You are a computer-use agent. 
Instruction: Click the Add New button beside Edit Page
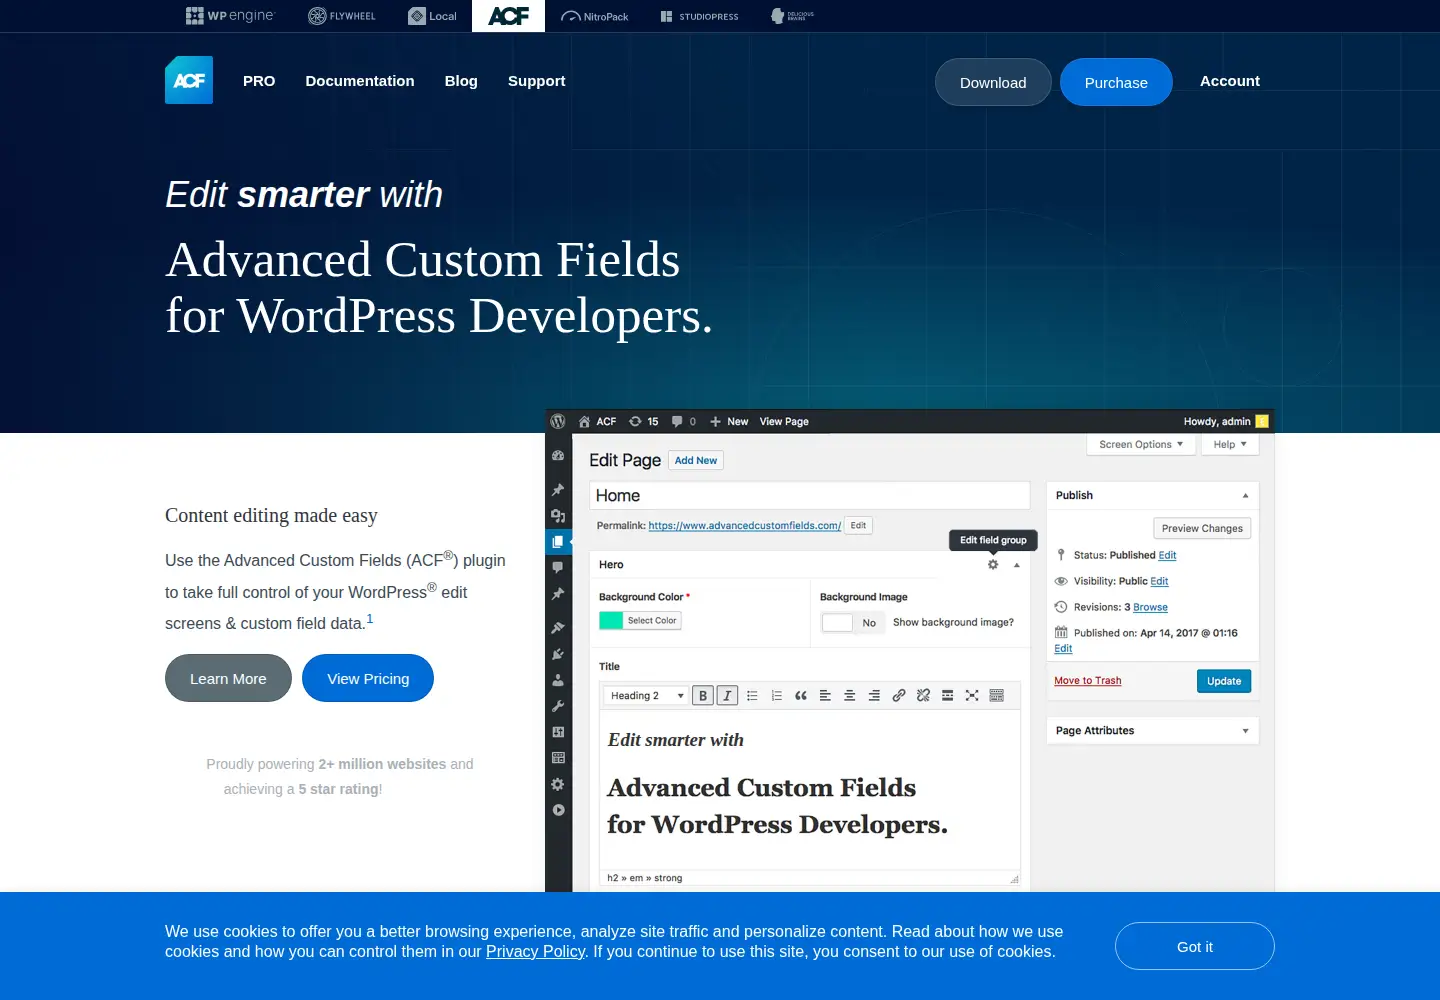coord(696,460)
